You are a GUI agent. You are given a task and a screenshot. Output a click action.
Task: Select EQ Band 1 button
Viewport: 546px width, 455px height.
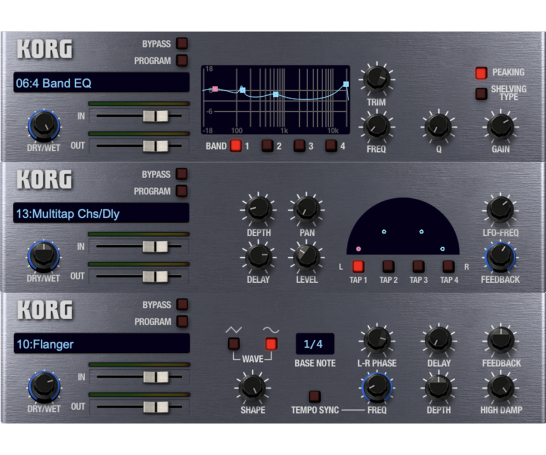(236, 146)
